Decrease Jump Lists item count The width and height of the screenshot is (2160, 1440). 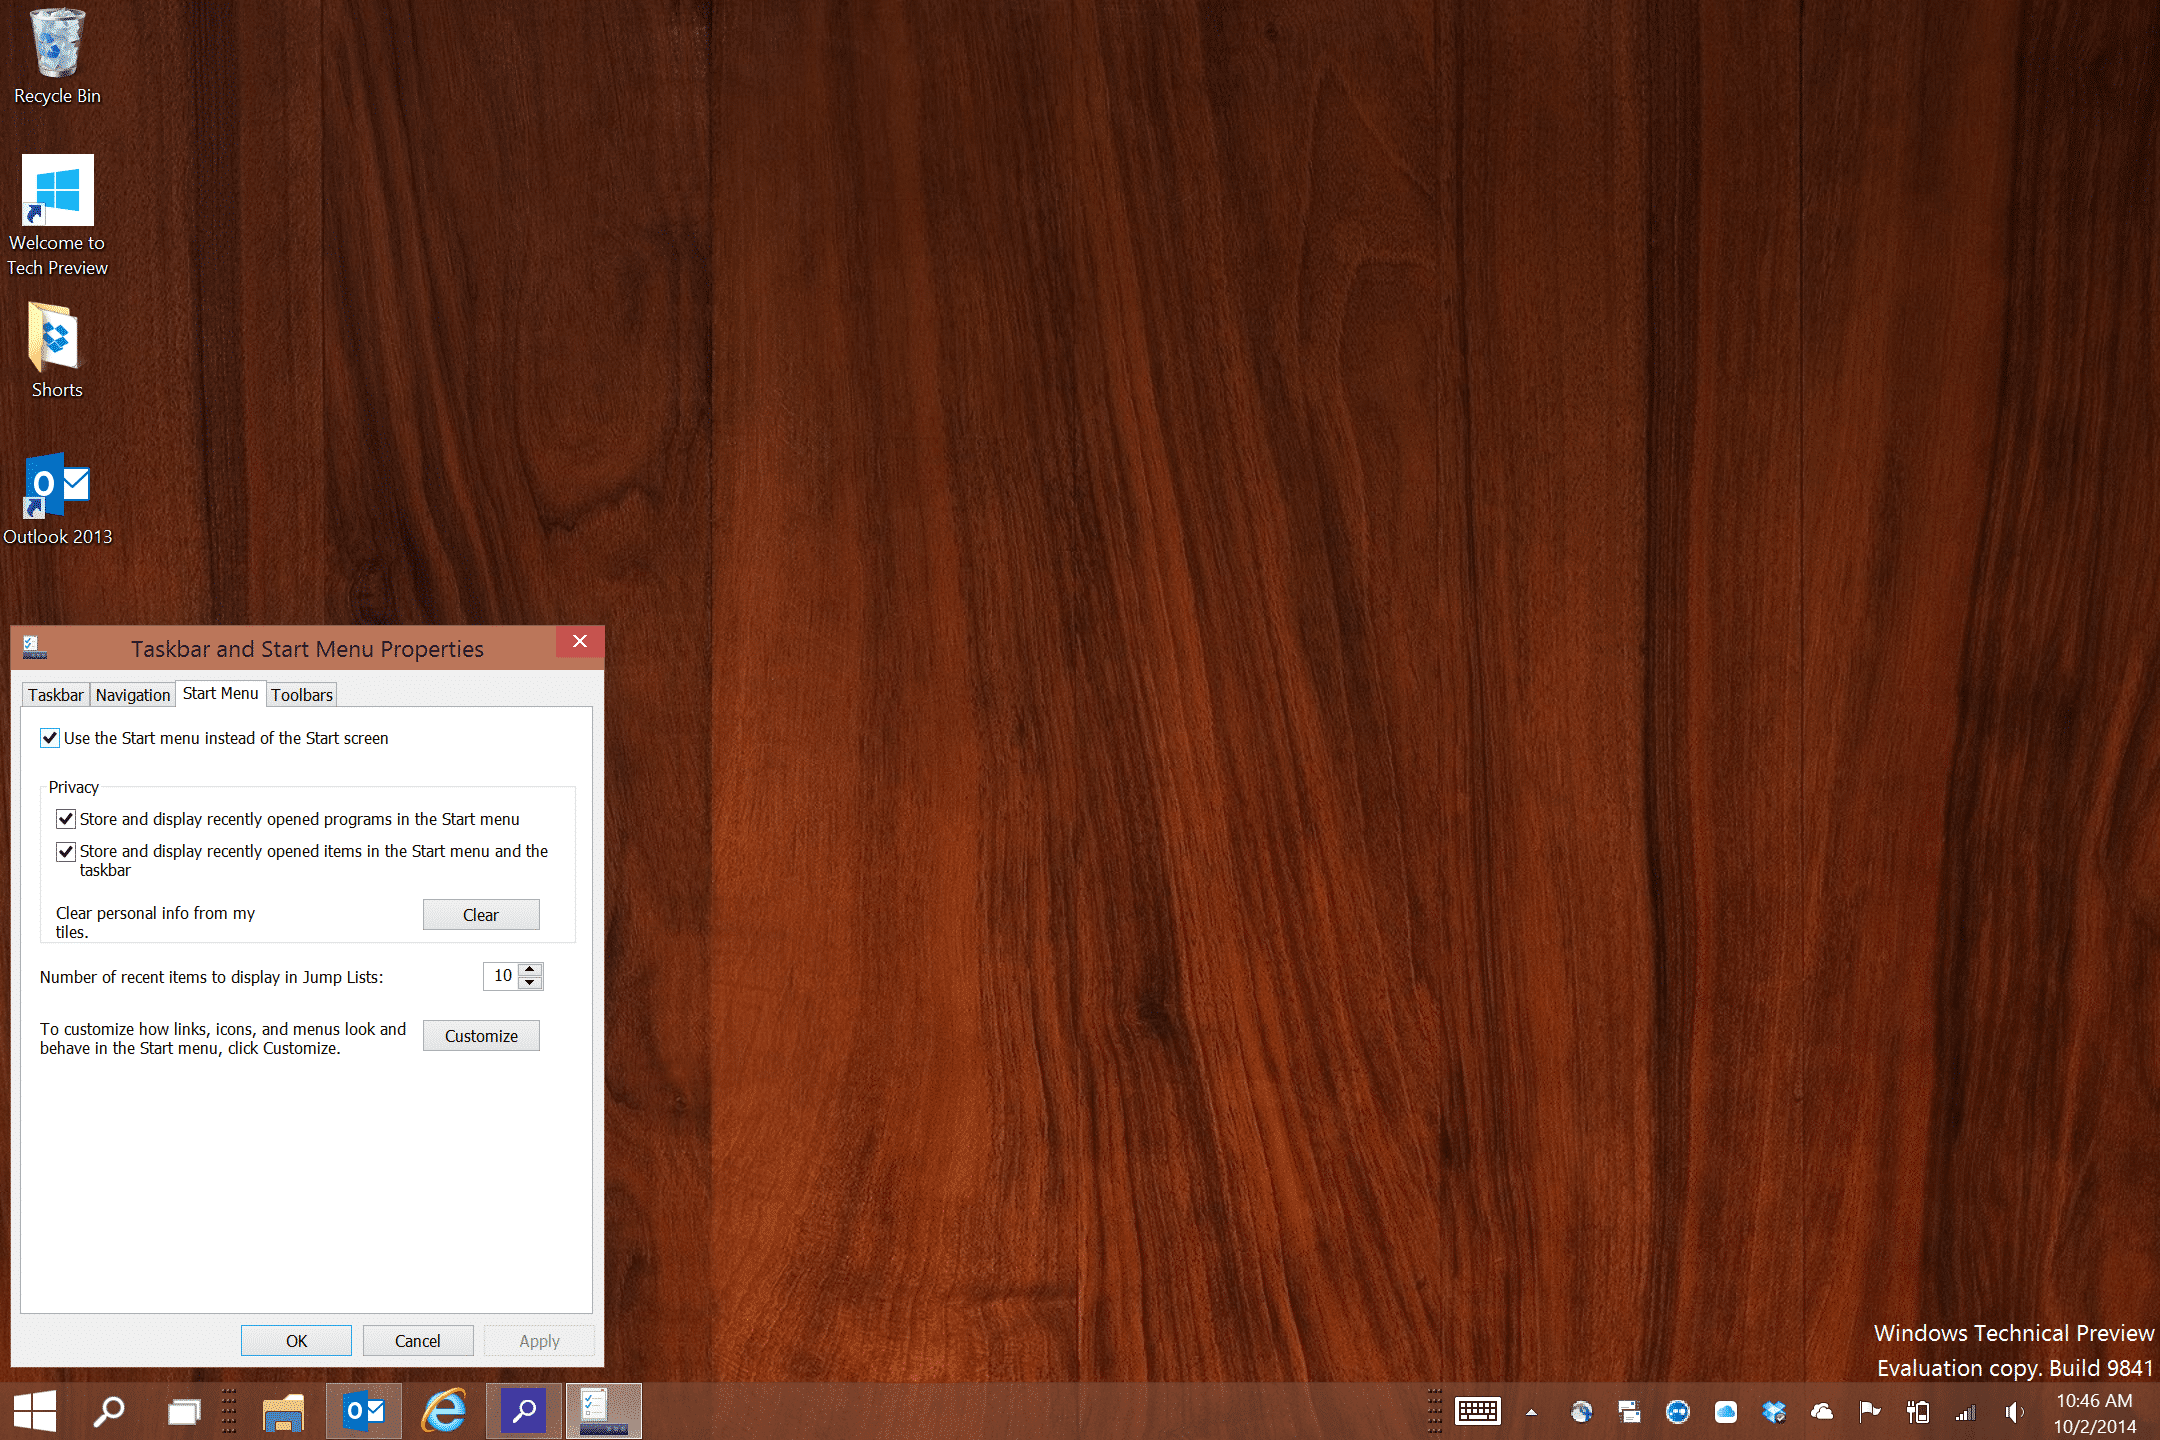(531, 982)
